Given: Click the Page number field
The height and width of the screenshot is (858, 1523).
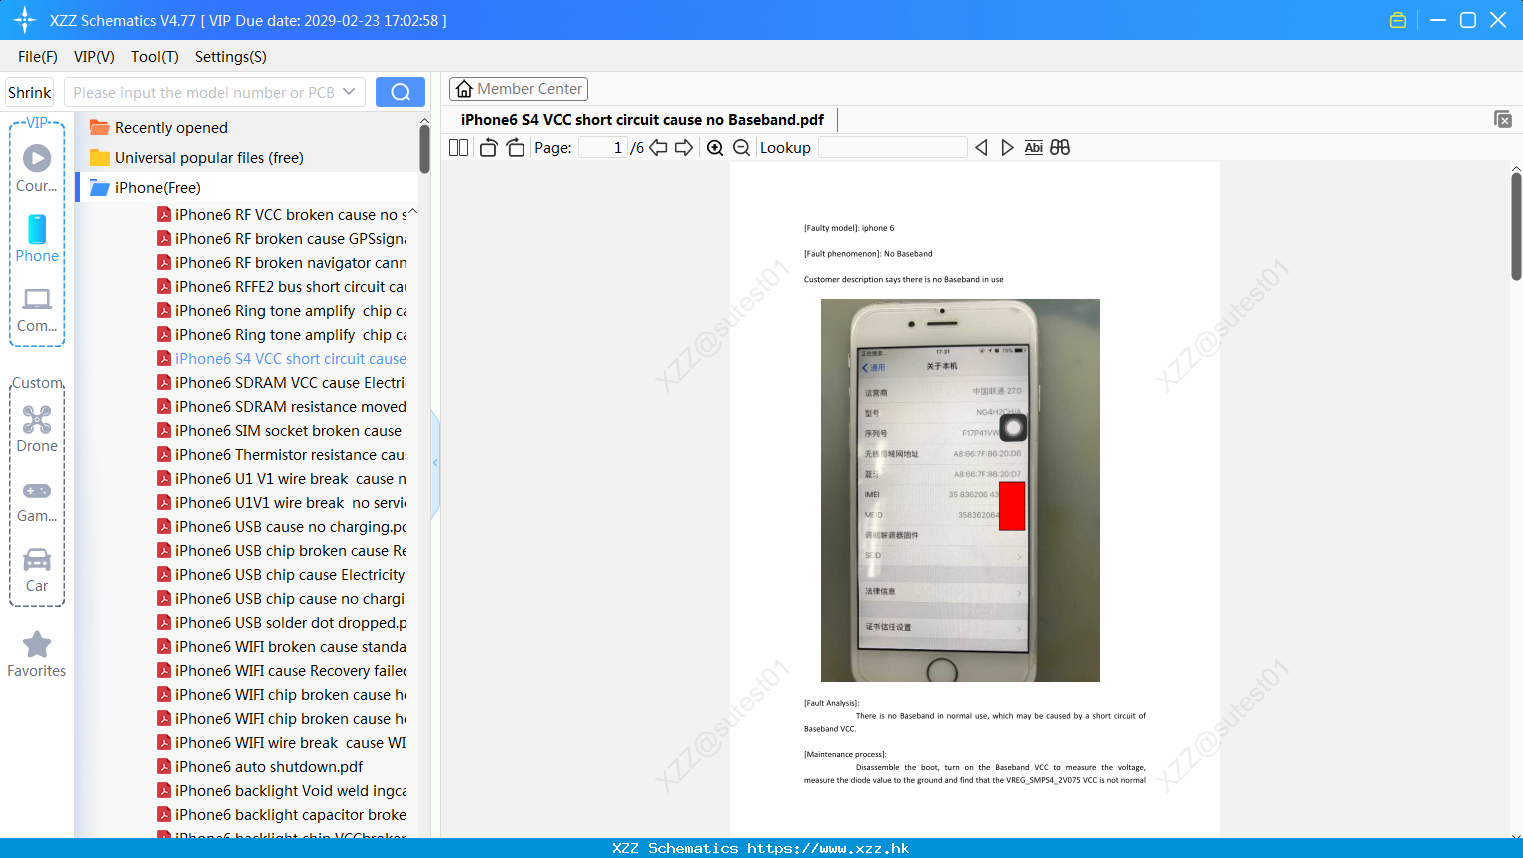Looking at the screenshot, I should [x=603, y=147].
